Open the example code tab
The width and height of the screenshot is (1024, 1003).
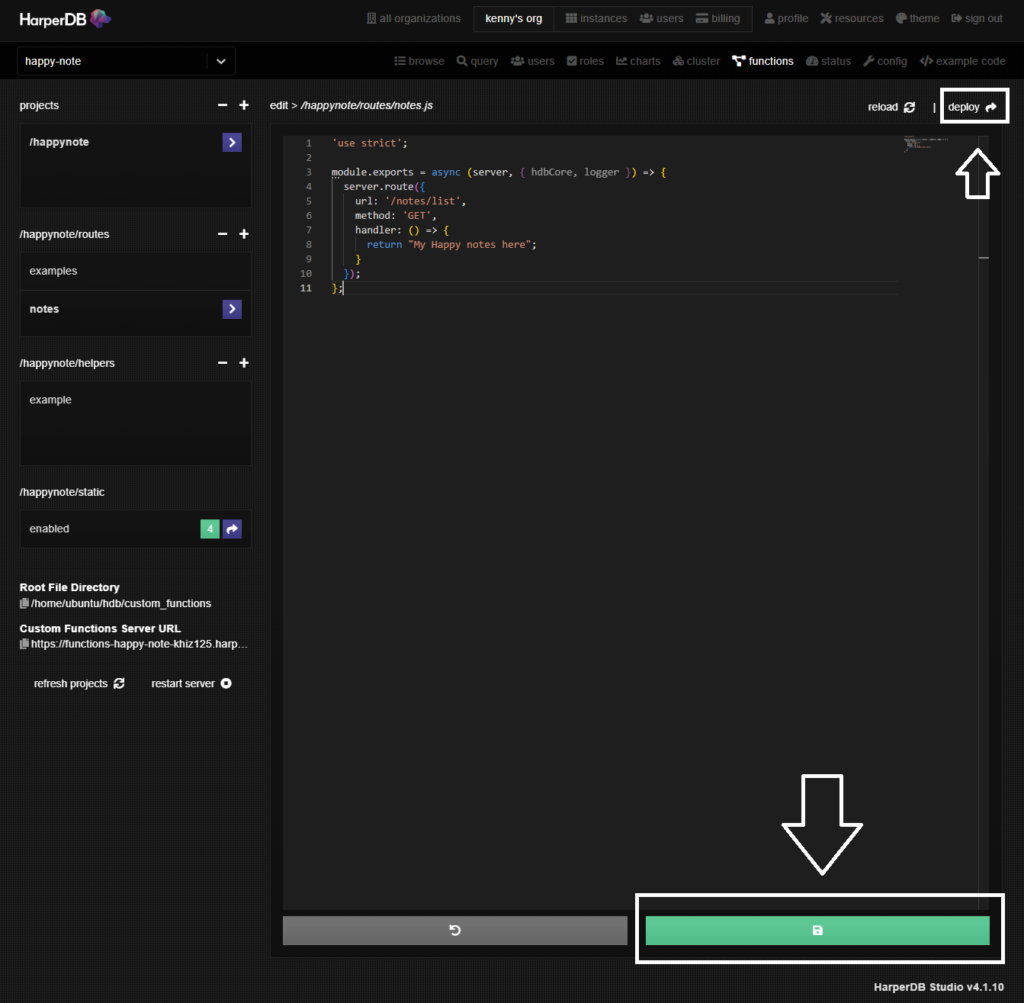[963, 61]
